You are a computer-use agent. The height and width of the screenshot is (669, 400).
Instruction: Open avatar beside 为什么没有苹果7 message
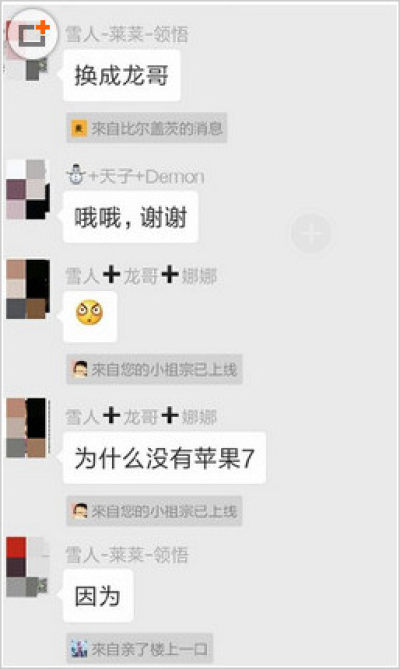click(x=28, y=428)
